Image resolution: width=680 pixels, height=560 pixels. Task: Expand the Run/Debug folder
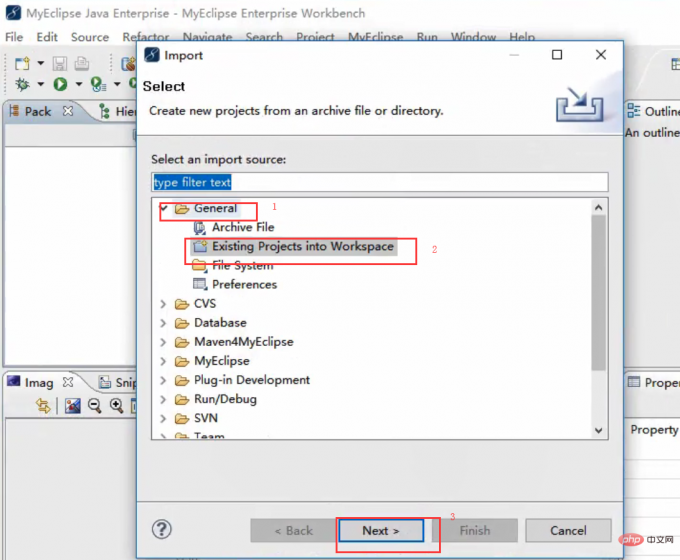(x=163, y=399)
